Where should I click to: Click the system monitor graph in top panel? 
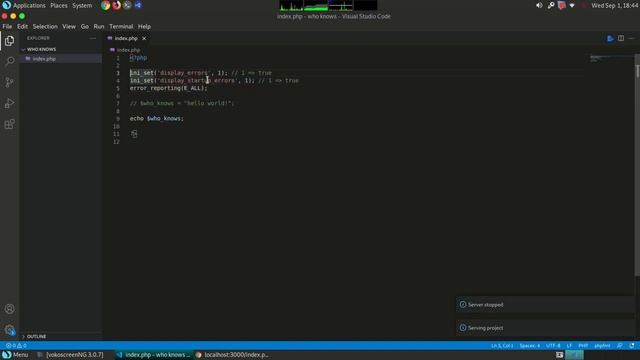tap(328, 5)
